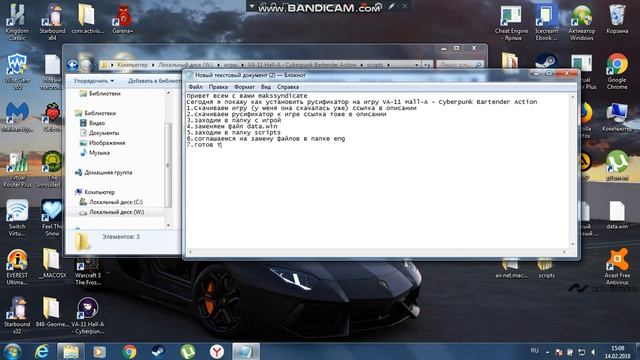
Task: Select the Starbound x32 desktop icon
Action: tap(17, 316)
